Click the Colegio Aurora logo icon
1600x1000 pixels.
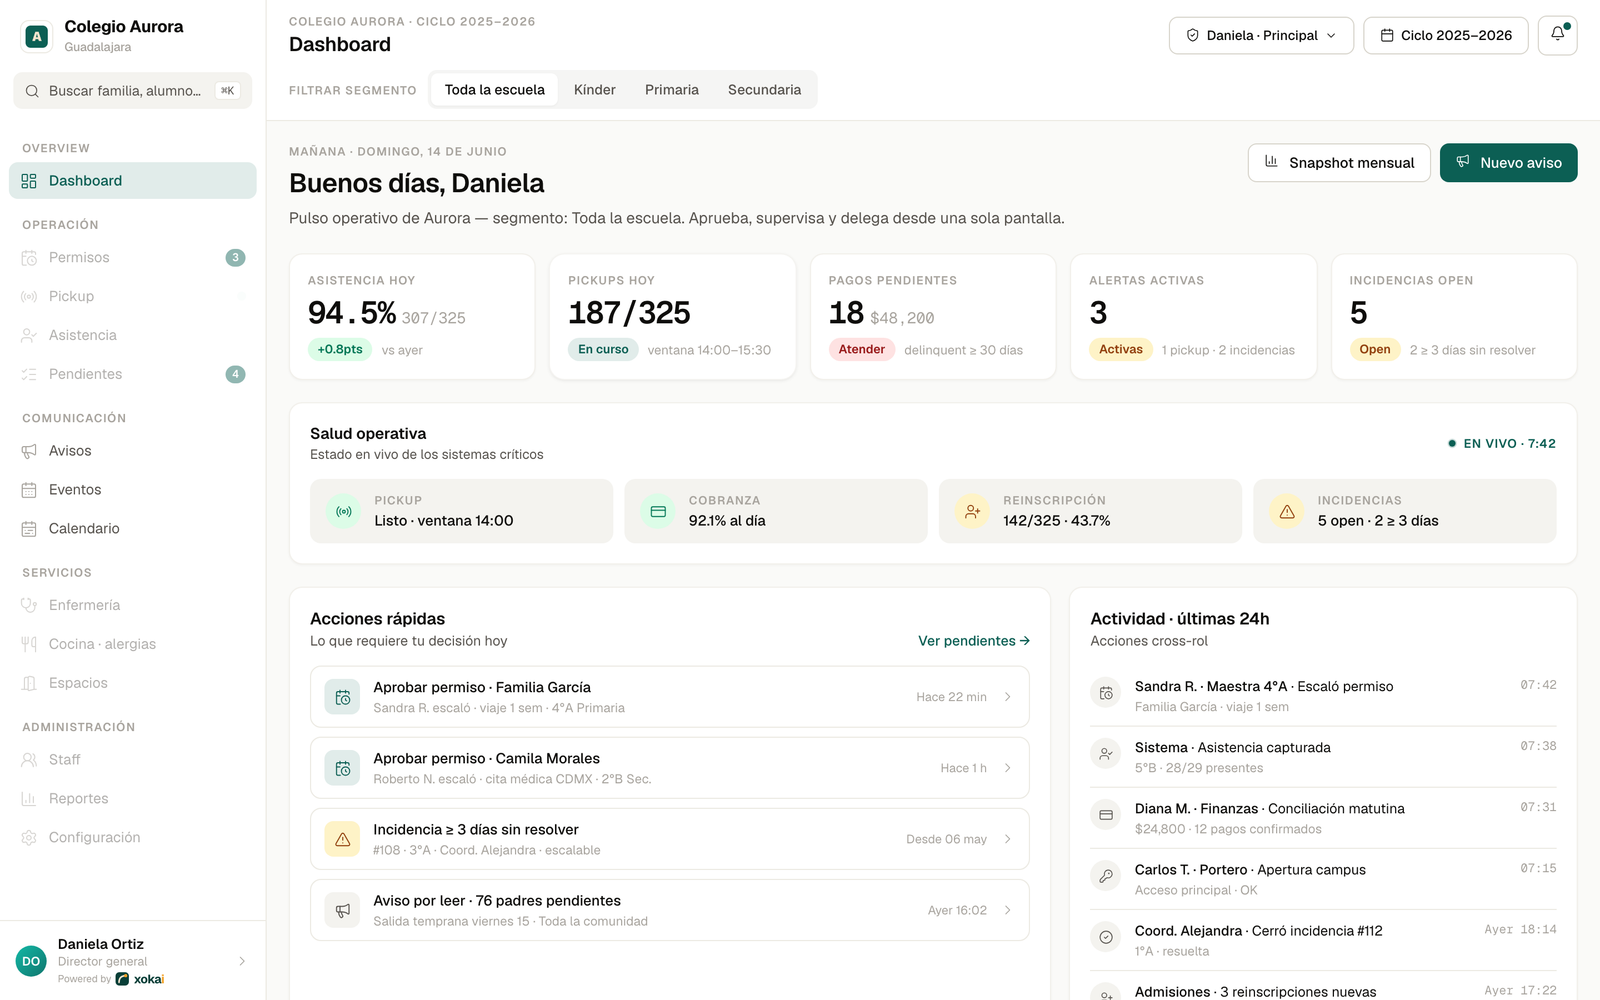click(x=37, y=37)
